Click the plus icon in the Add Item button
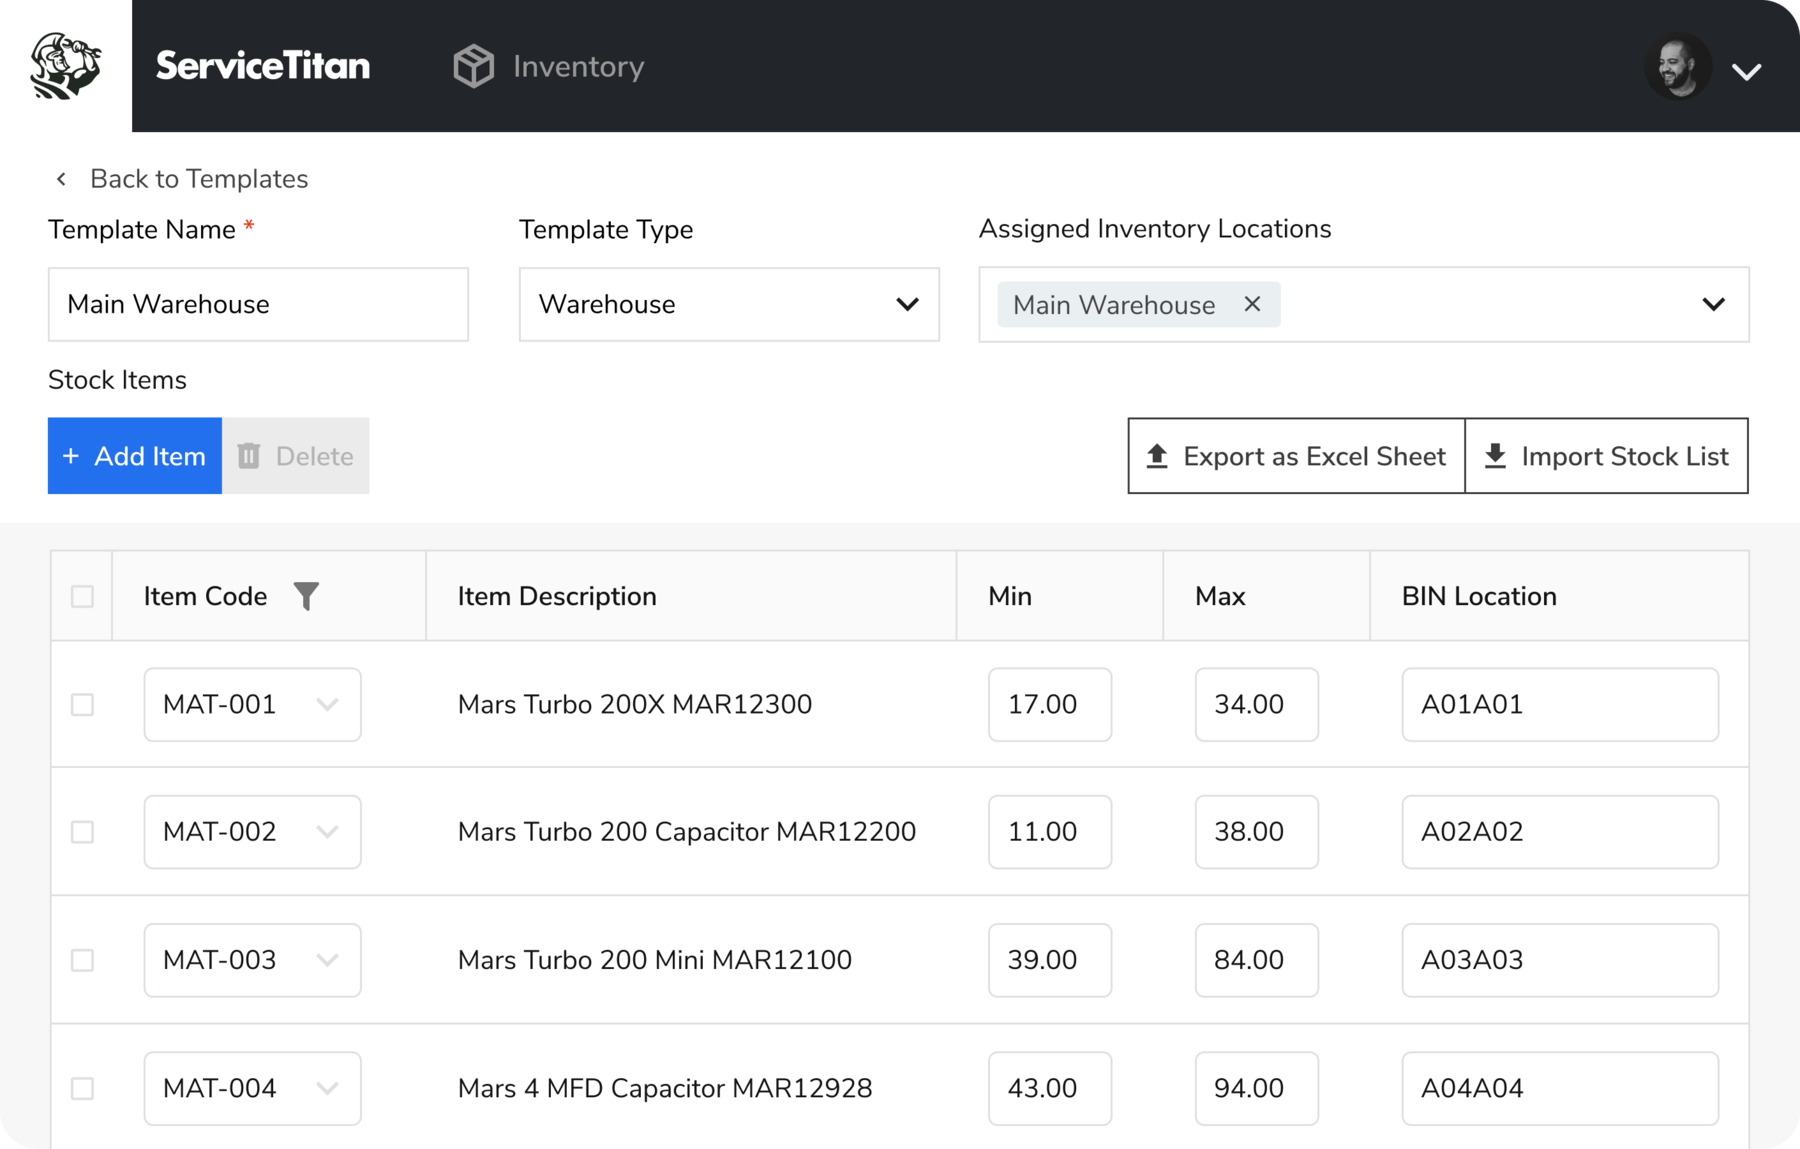1800x1149 pixels. point(70,455)
